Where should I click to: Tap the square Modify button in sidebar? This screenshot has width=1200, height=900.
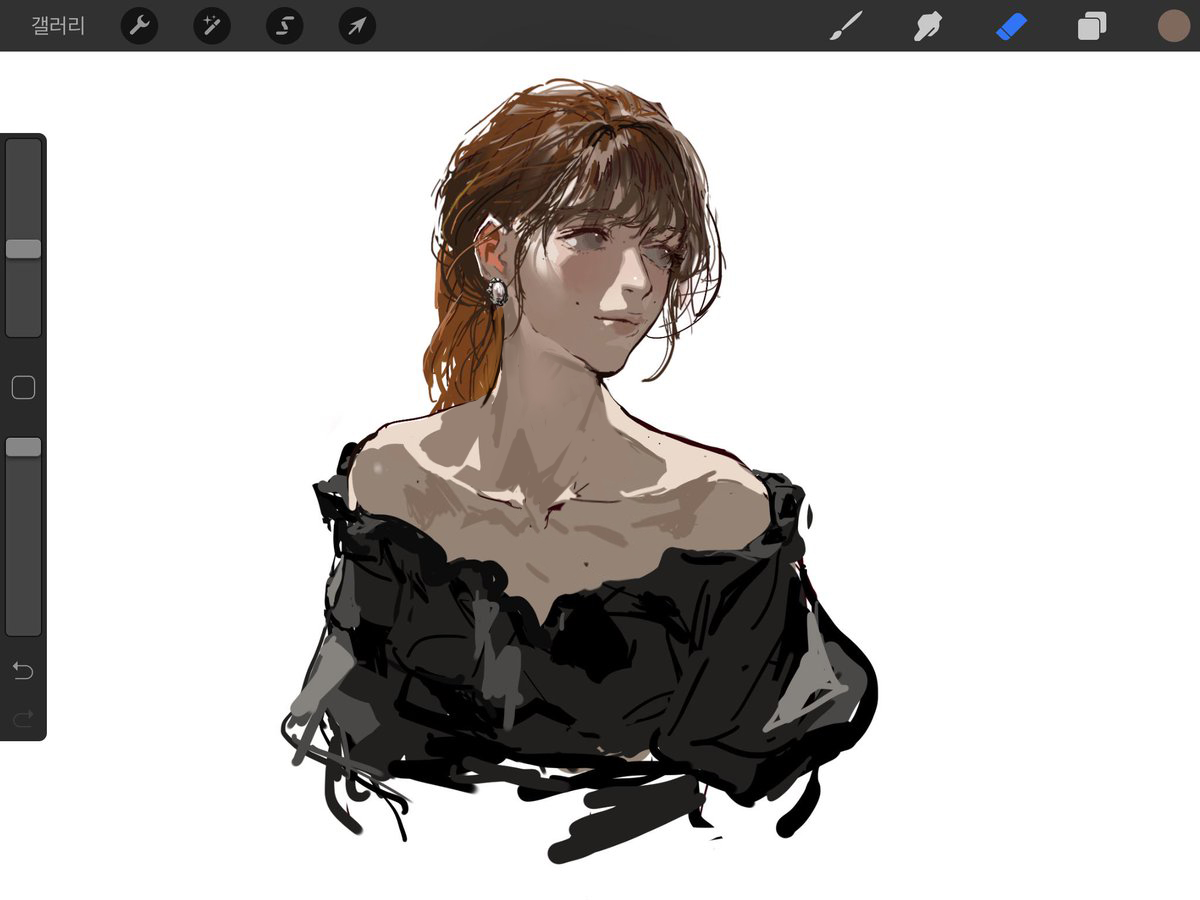click(x=23, y=388)
